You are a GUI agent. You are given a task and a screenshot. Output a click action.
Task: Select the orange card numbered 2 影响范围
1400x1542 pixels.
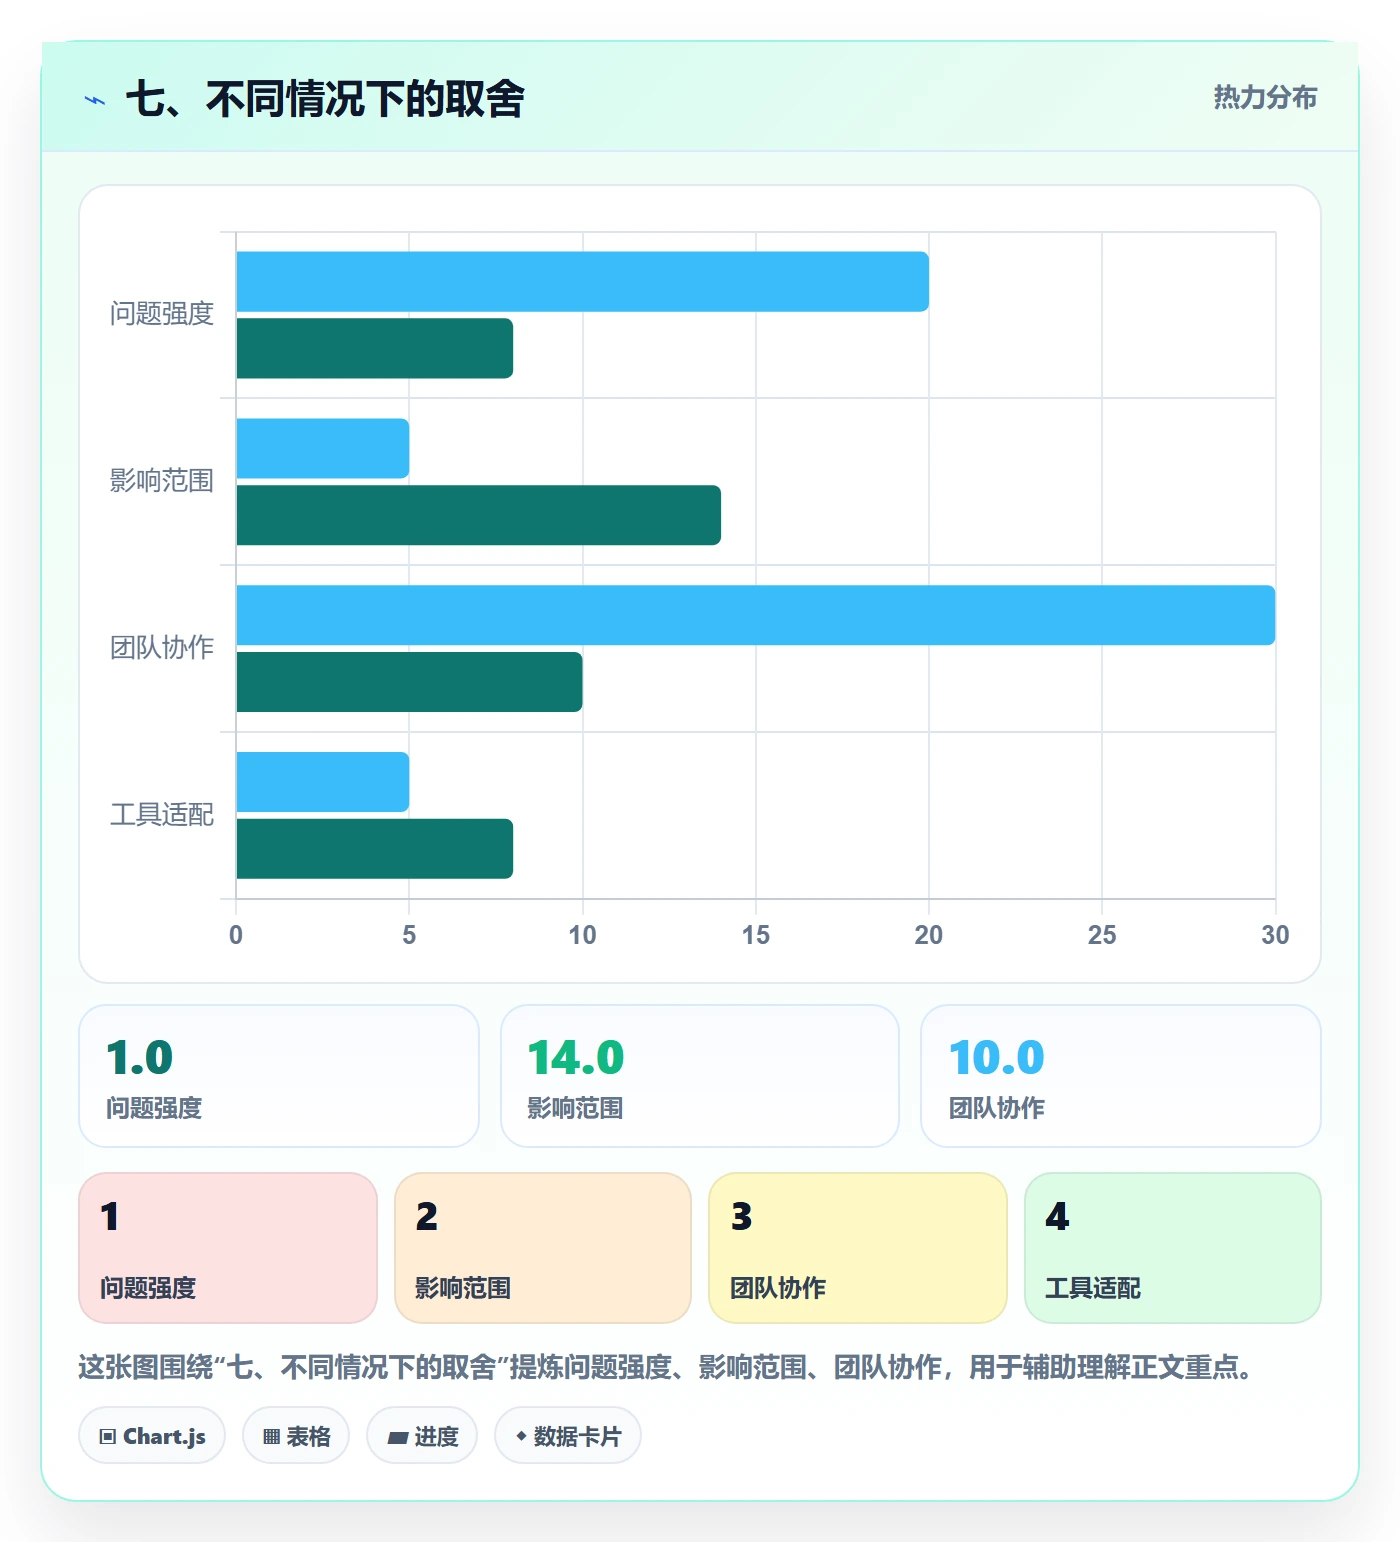(x=543, y=1248)
